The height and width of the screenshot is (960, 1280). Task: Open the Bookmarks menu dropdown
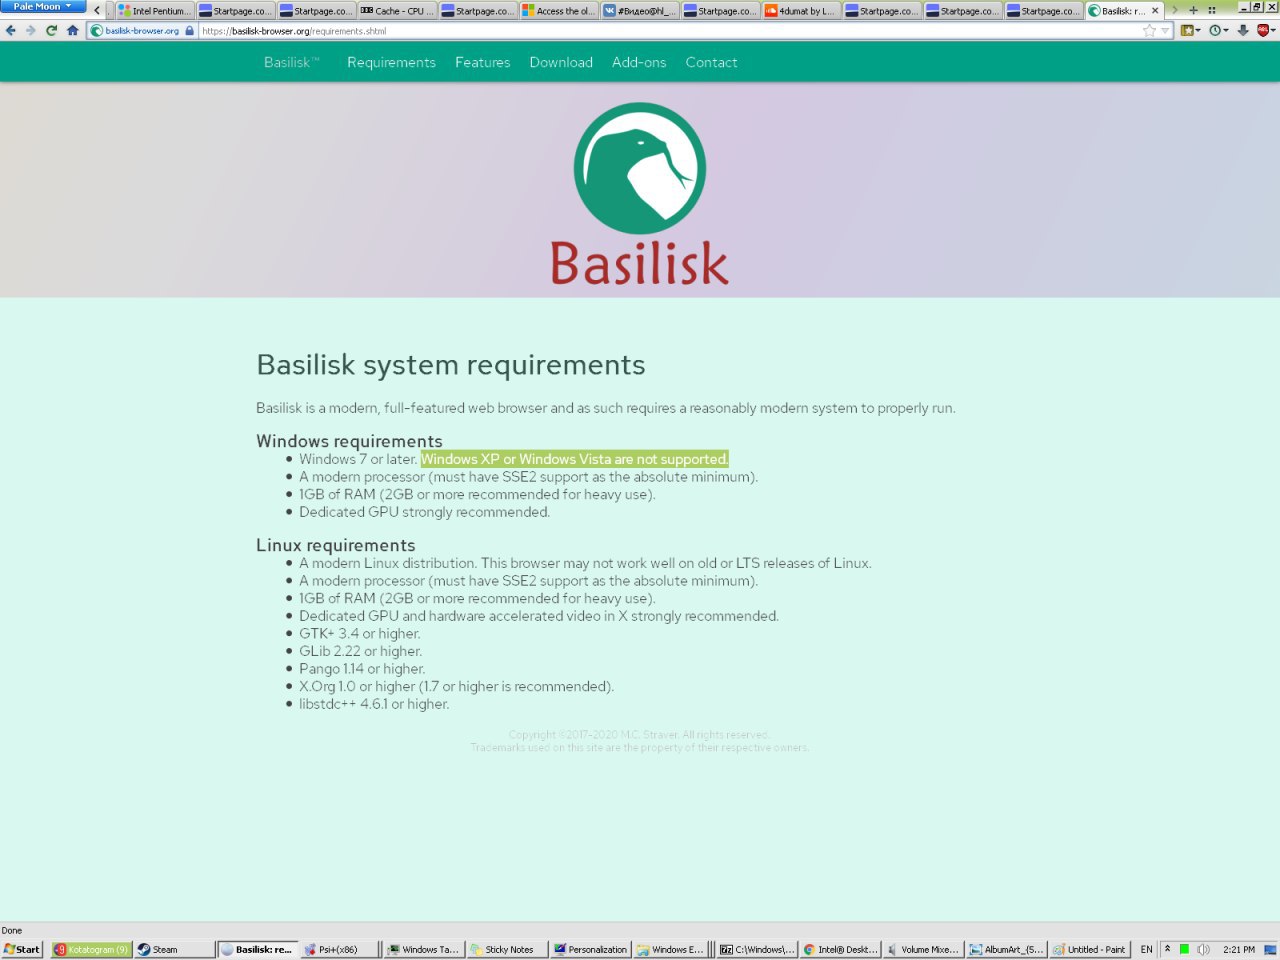[x=1189, y=31]
